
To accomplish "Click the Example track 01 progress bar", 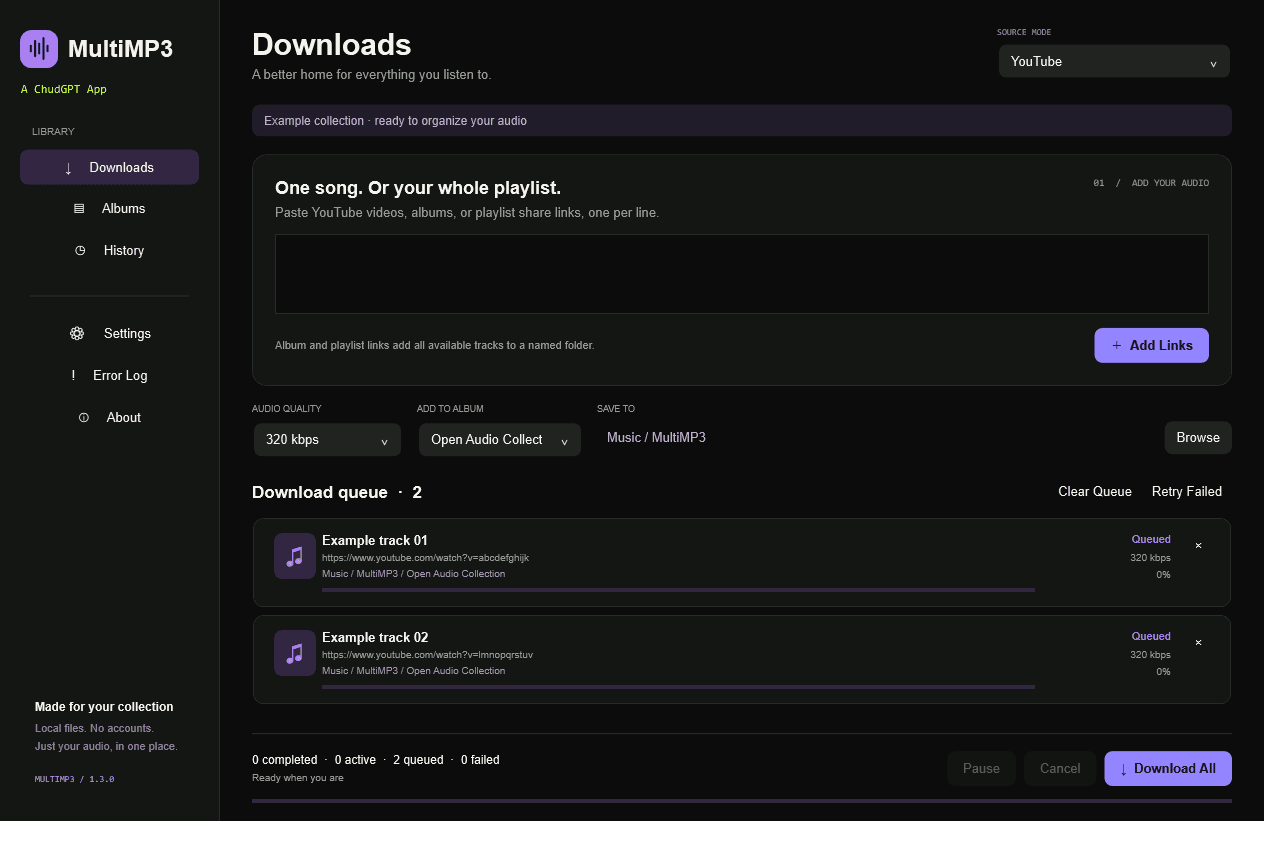I will pos(678,590).
